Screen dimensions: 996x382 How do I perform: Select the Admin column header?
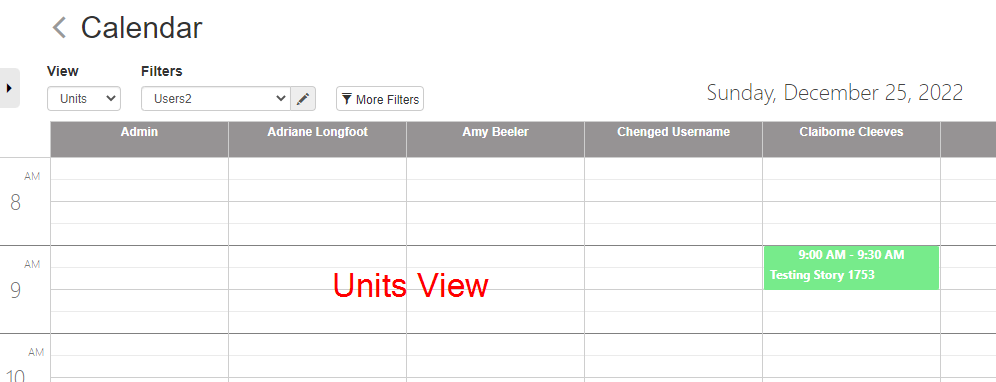[139, 139]
